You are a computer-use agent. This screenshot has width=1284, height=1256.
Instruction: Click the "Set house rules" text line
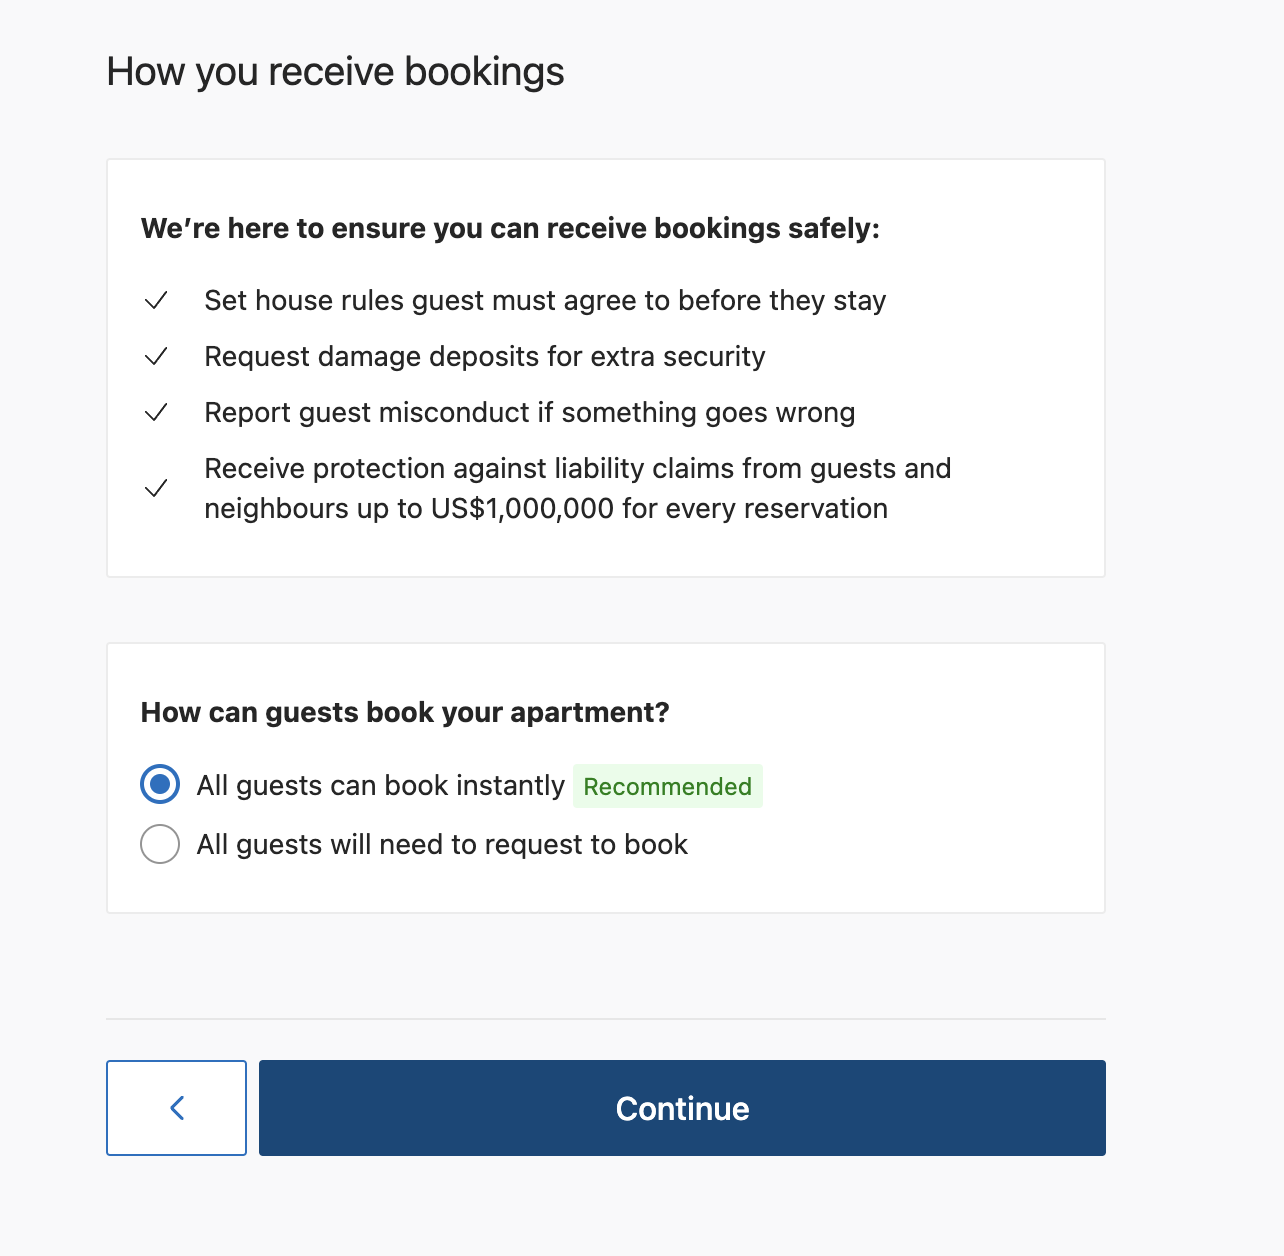tap(545, 301)
